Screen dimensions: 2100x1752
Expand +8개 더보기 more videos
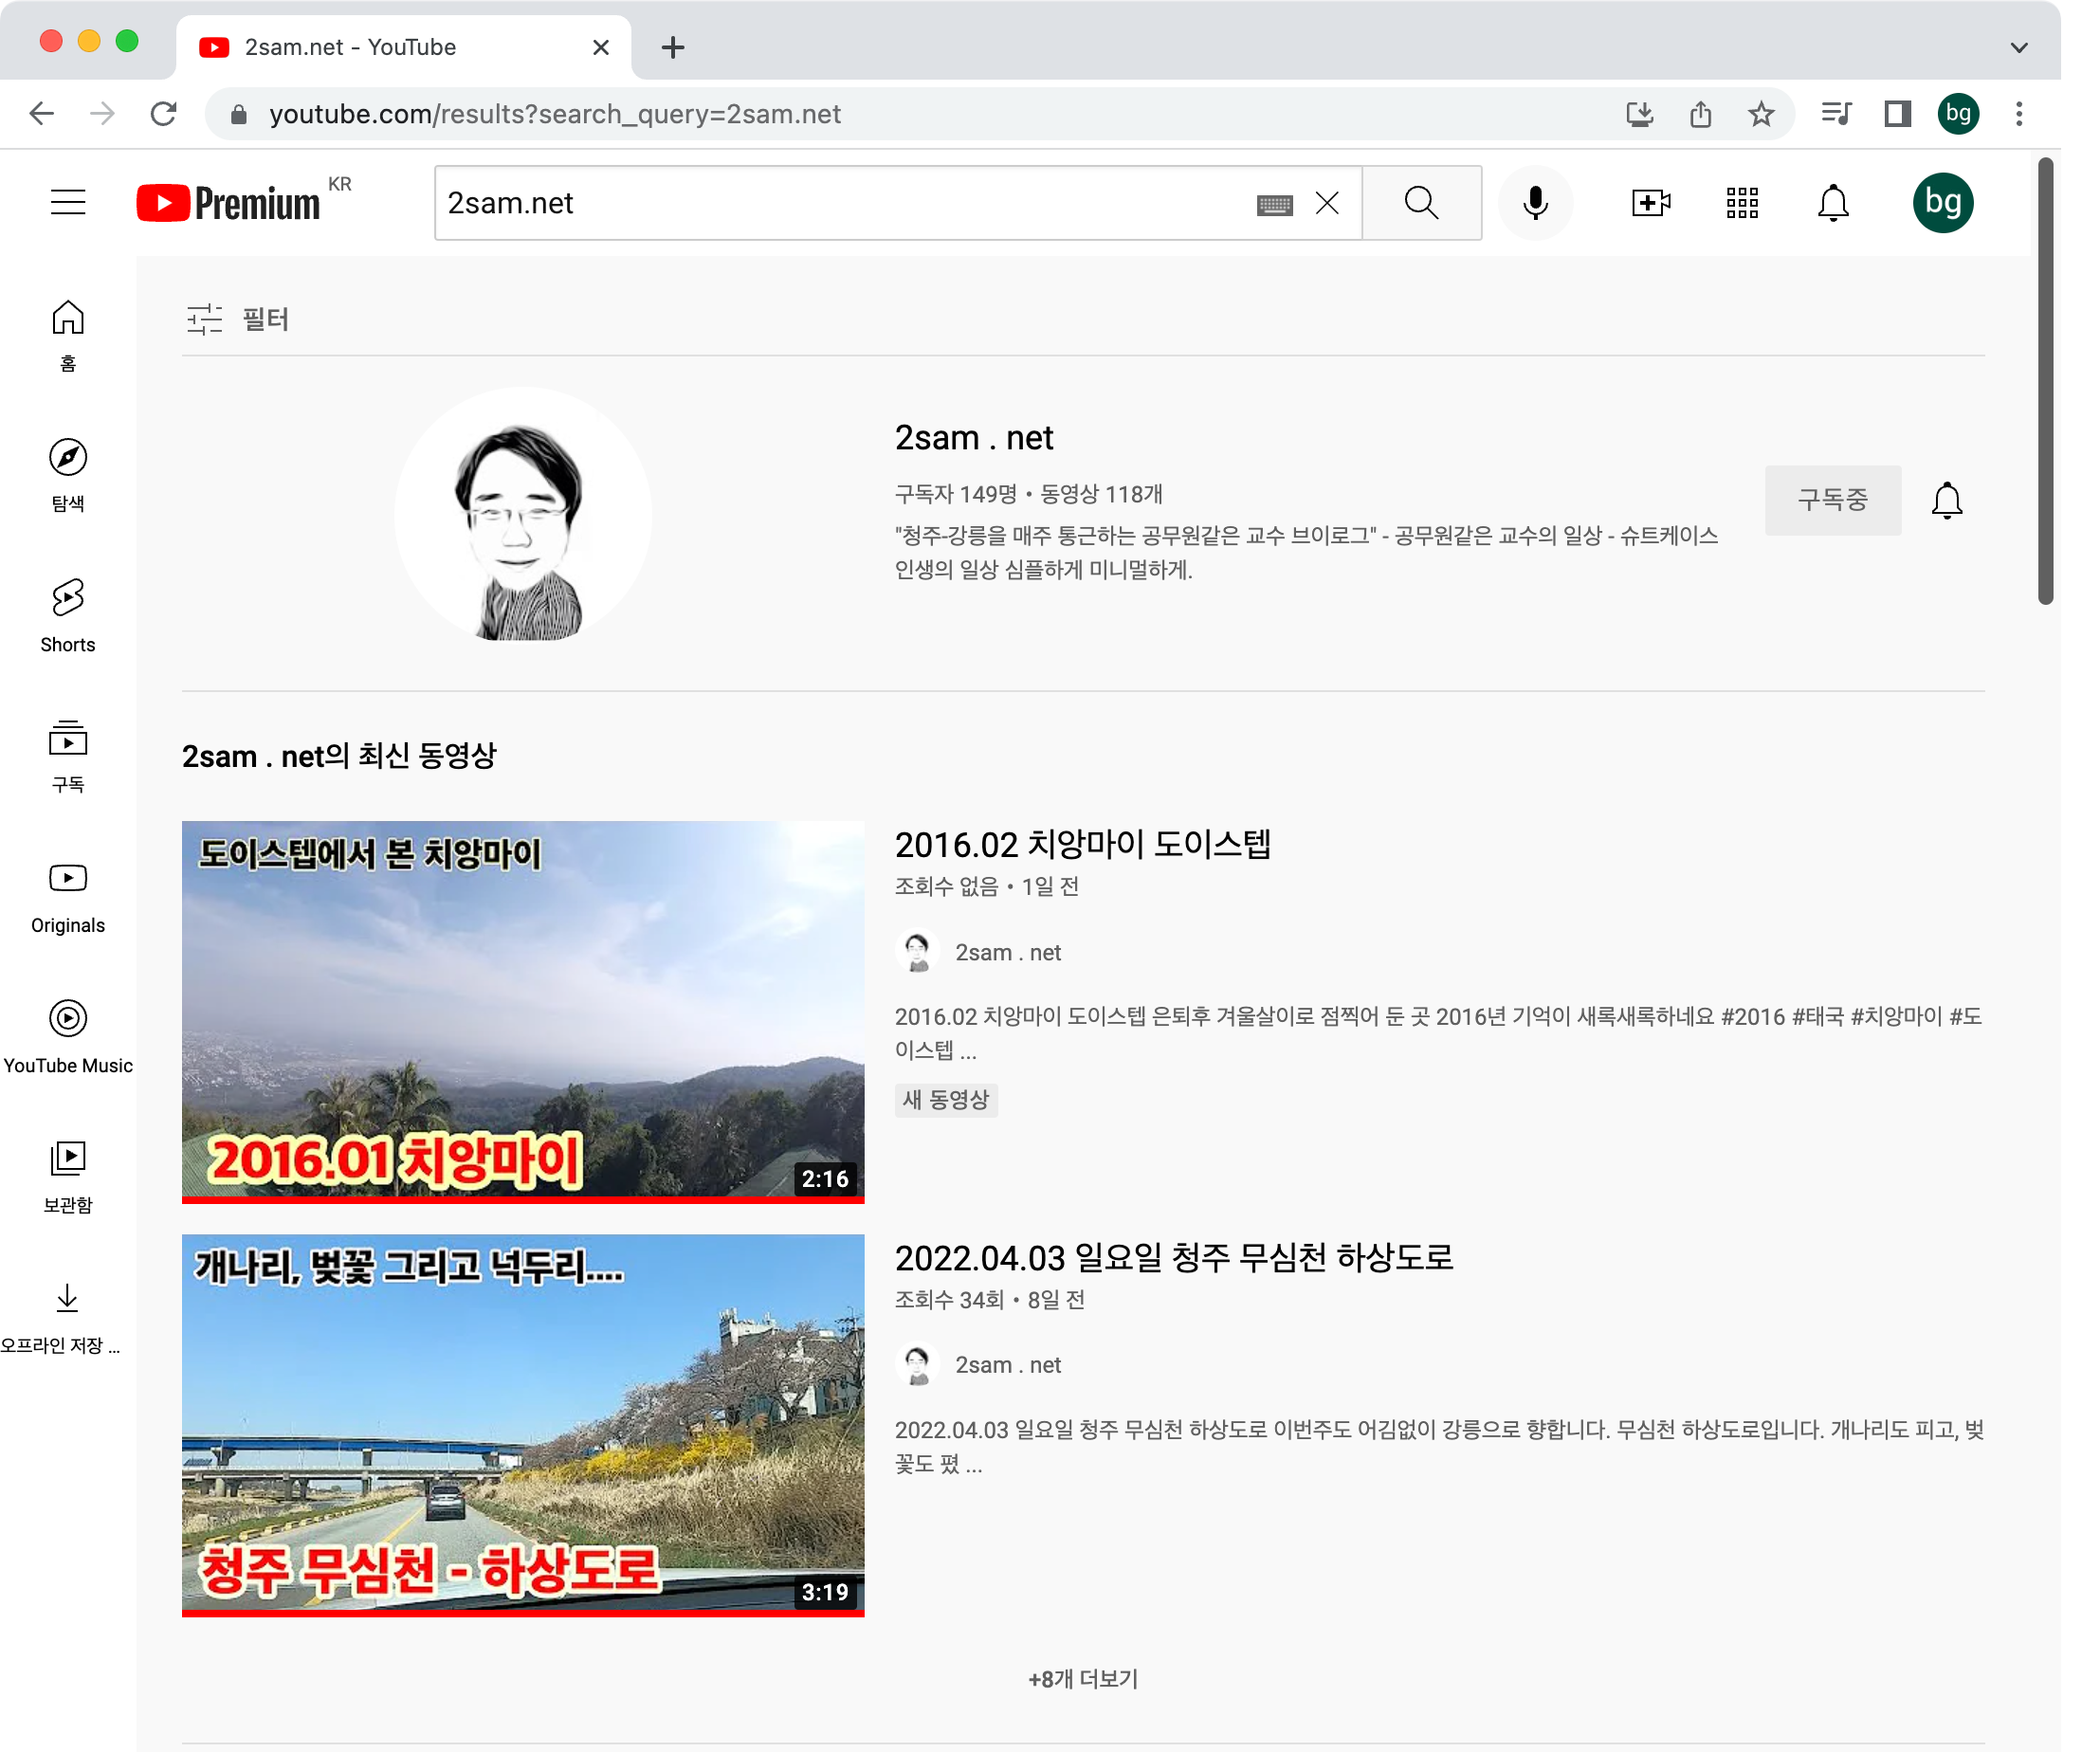click(1083, 1679)
